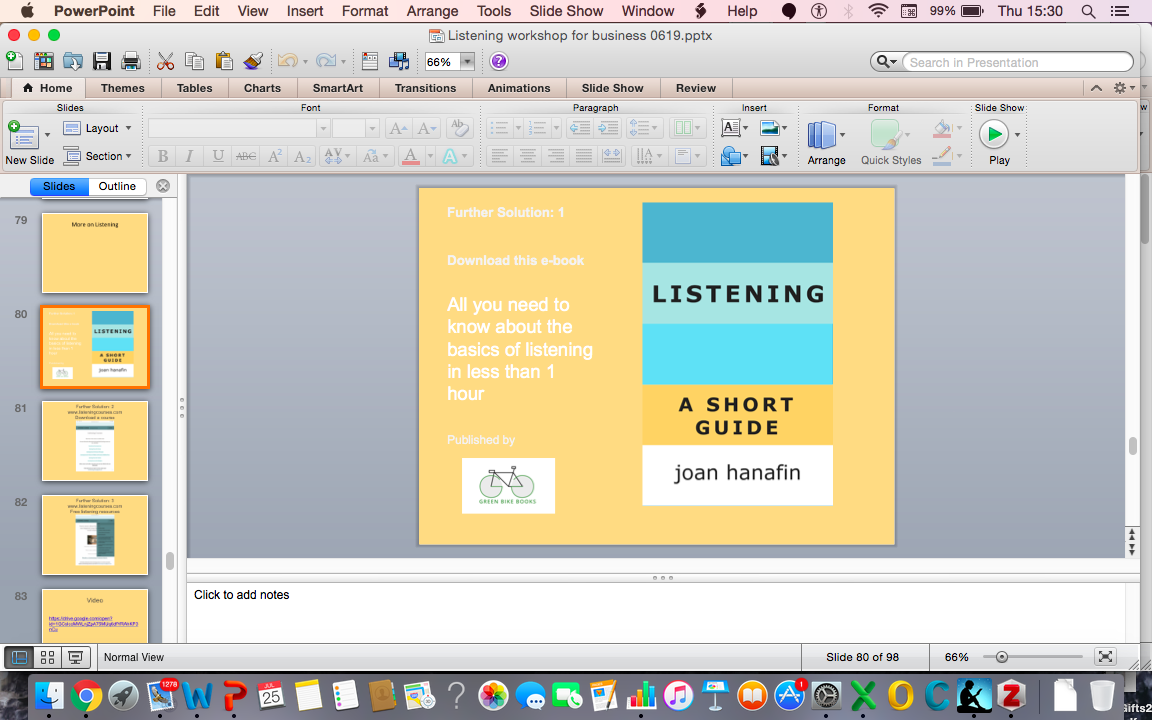
Task: Adjust the zoom slider in the status bar
Action: pos(1002,657)
